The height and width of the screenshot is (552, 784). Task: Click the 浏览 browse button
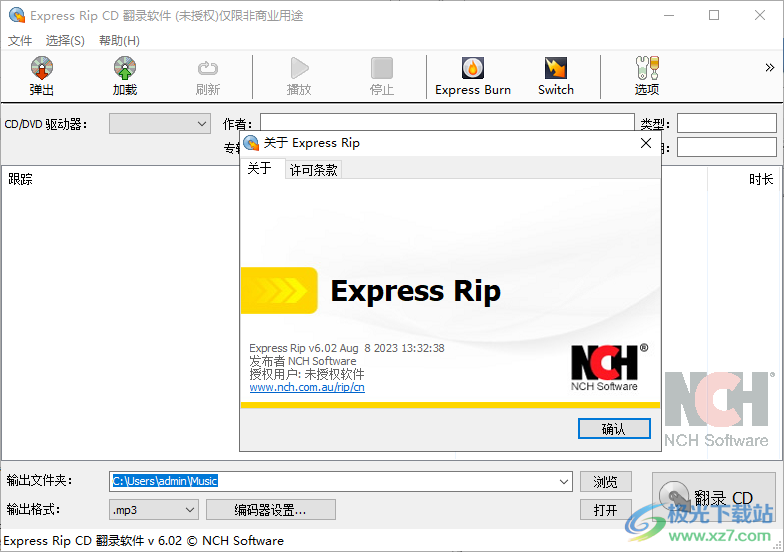click(606, 482)
